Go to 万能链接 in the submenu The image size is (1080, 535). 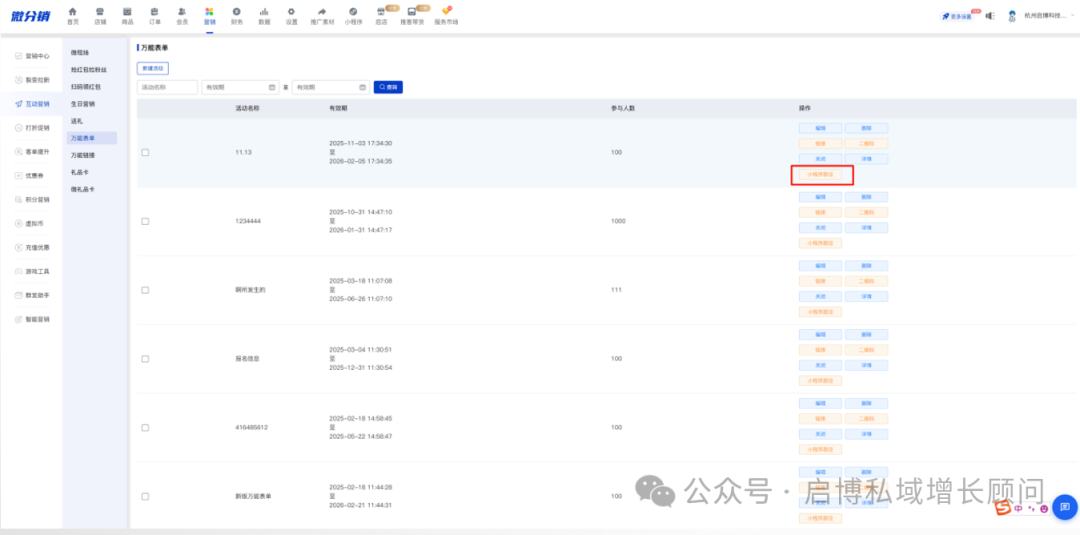coord(83,155)
